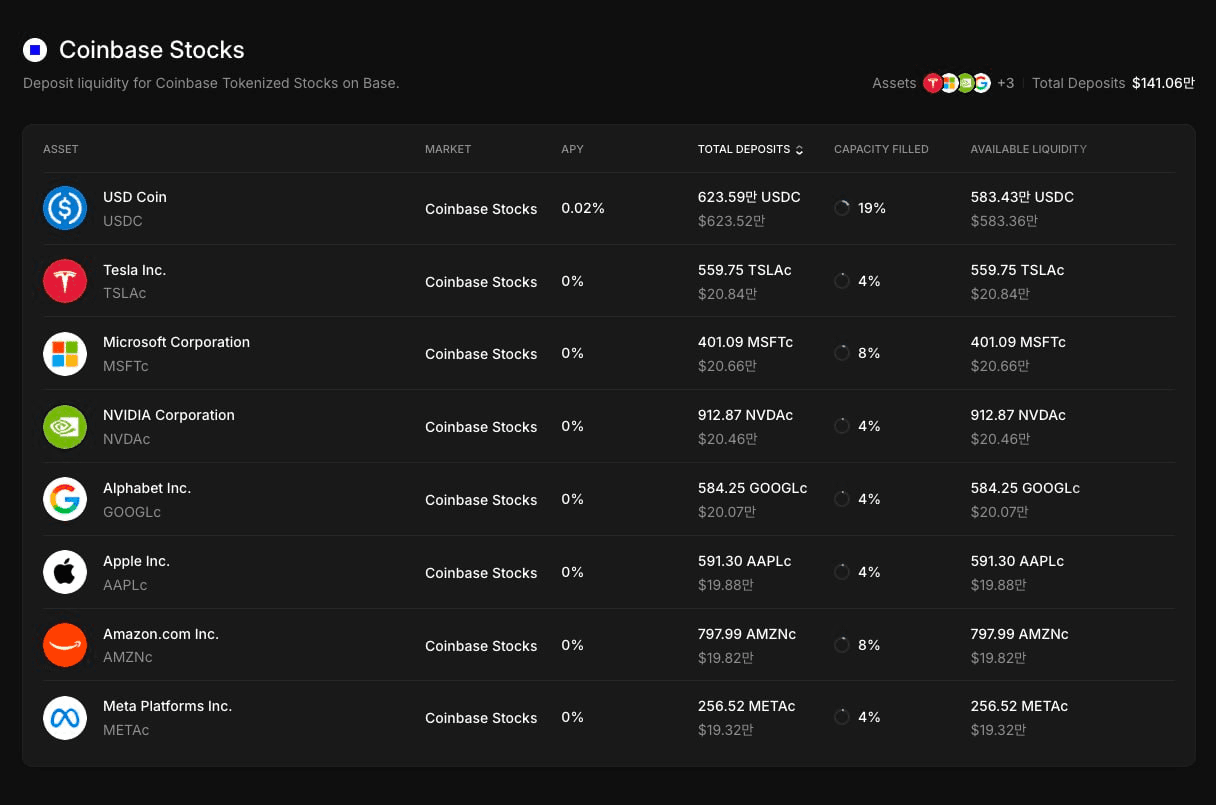The width and height of the screenshot is (1216, 805).
Task: Click the Alphabet Google asset icon
Action: (x=65, y=499)
